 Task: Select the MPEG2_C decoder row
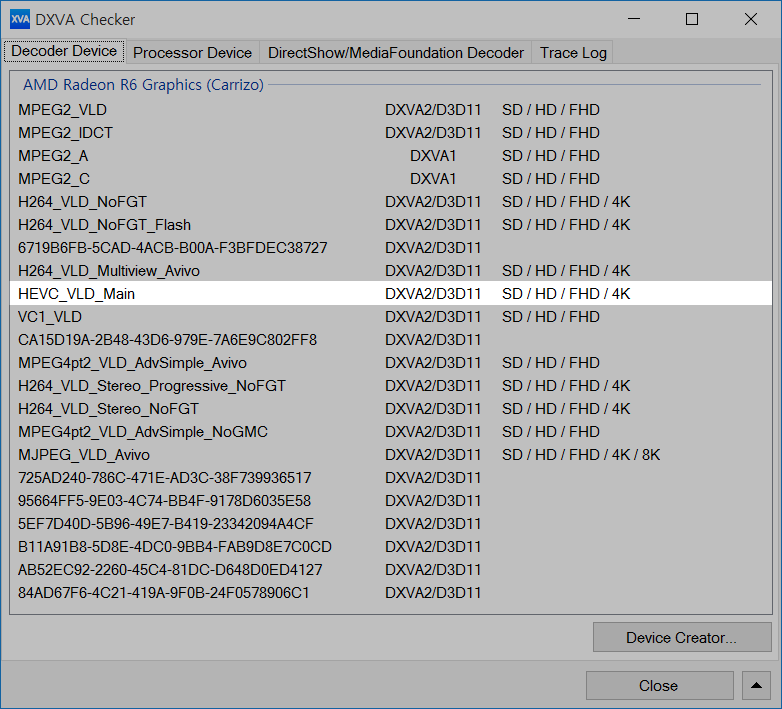click(x=391, y=178)
